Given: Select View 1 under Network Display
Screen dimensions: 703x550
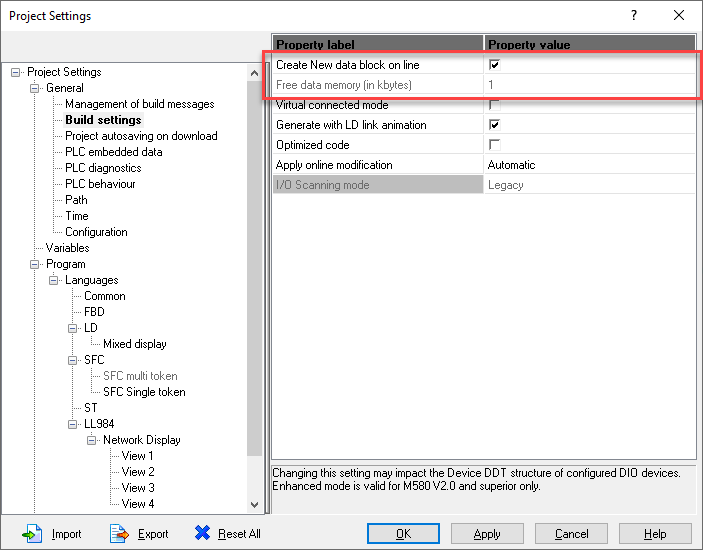Looking at the screenshot, I should (137, 456).
